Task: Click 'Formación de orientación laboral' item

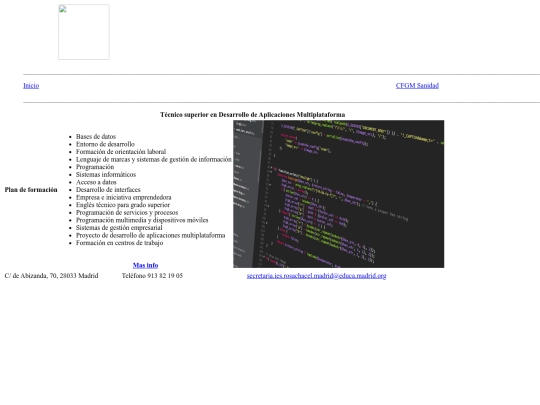Action: point(121,152)
